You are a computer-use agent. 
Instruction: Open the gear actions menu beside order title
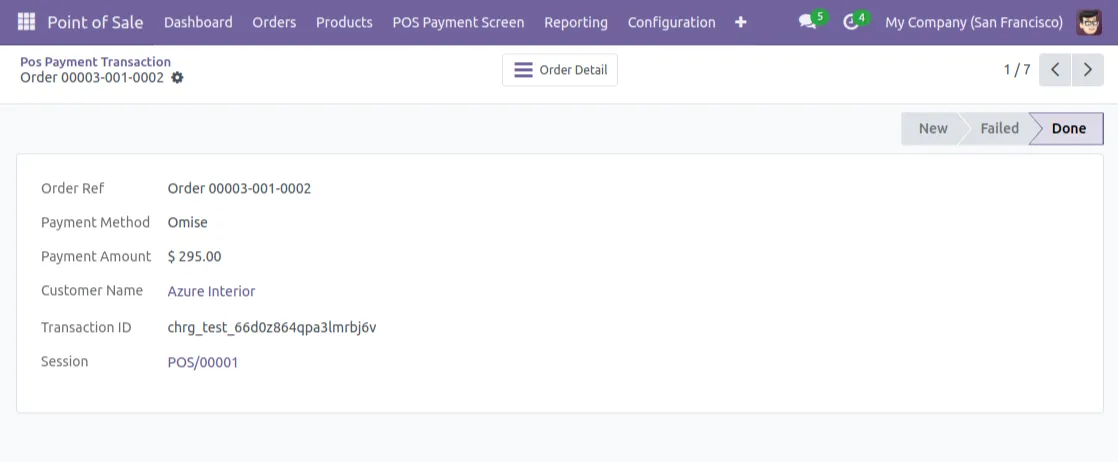177,78
